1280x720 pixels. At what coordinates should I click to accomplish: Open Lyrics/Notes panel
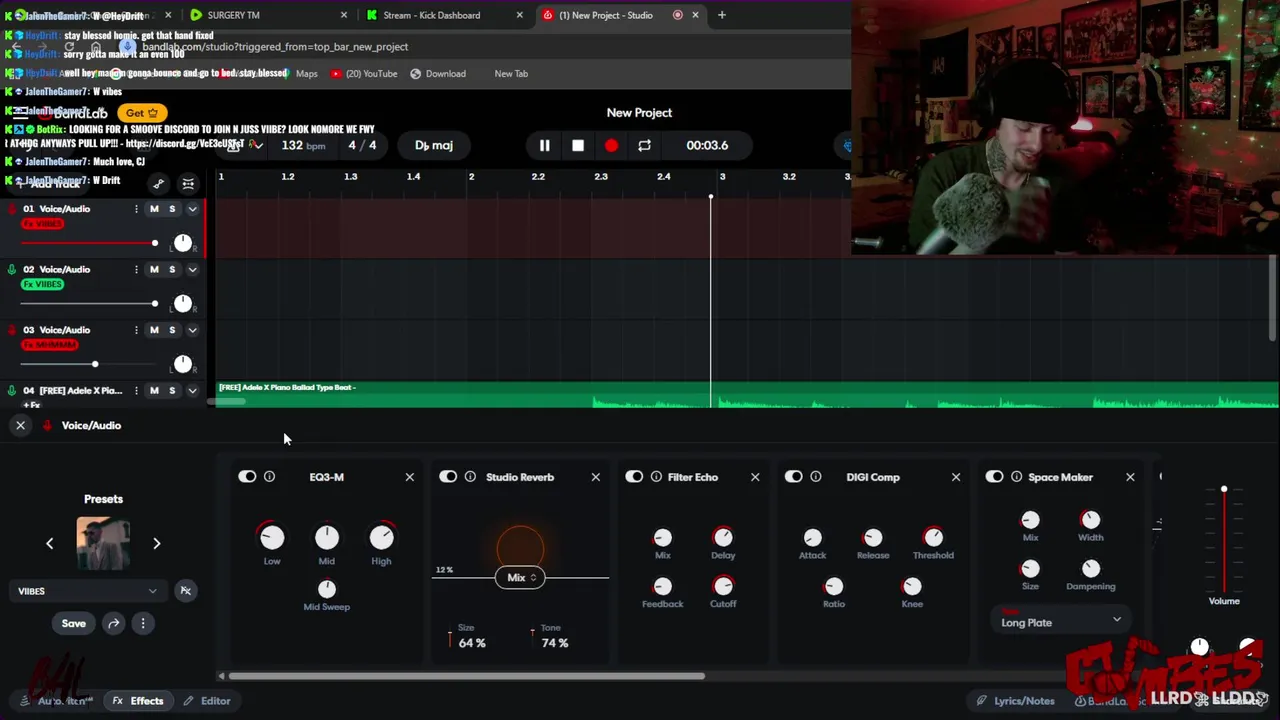tap(1015, 701)
